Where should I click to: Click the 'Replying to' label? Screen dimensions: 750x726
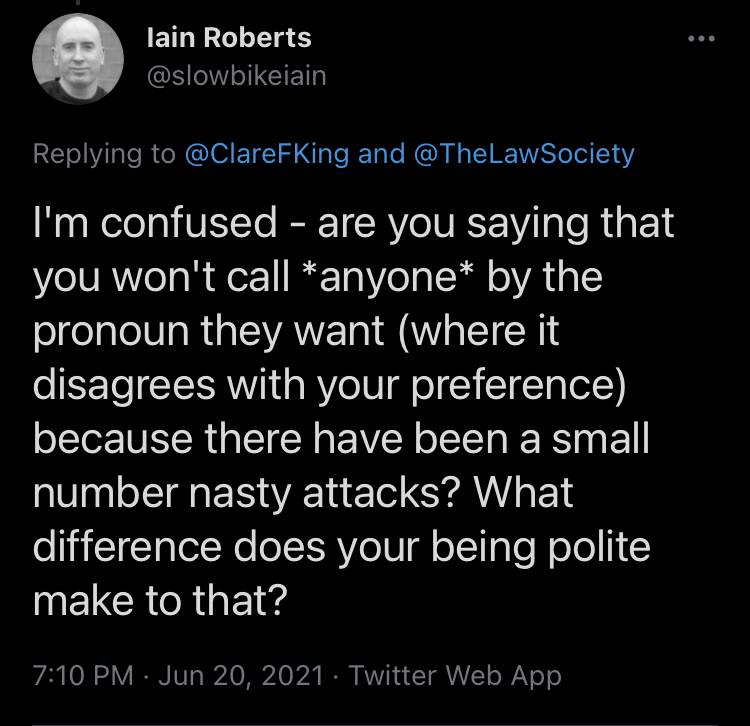click(x=104, y=154)
